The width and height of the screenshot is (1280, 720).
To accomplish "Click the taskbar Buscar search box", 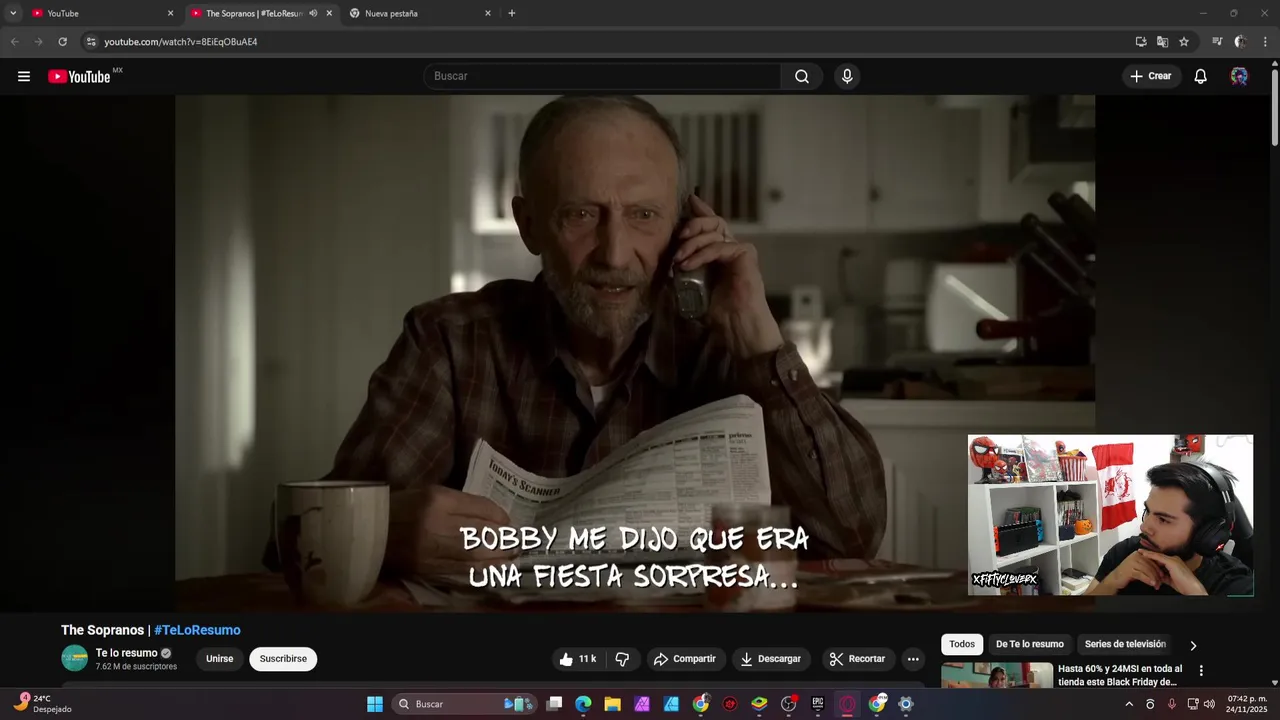I will 465,704.
